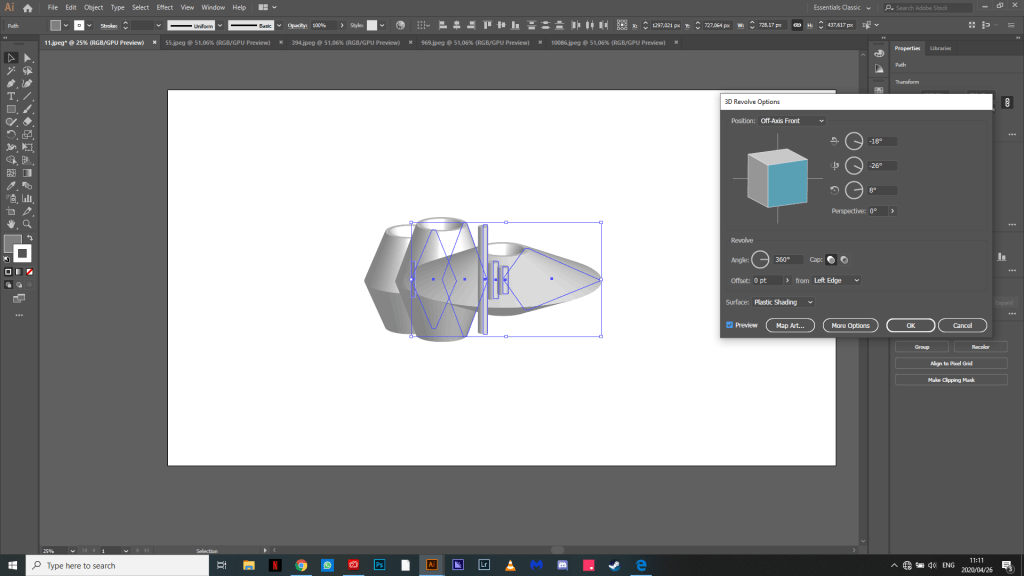This screenshot has height=576, width=1024.
Task: Uncheck the Preview checkbox
Action: [x=730, y=325]
